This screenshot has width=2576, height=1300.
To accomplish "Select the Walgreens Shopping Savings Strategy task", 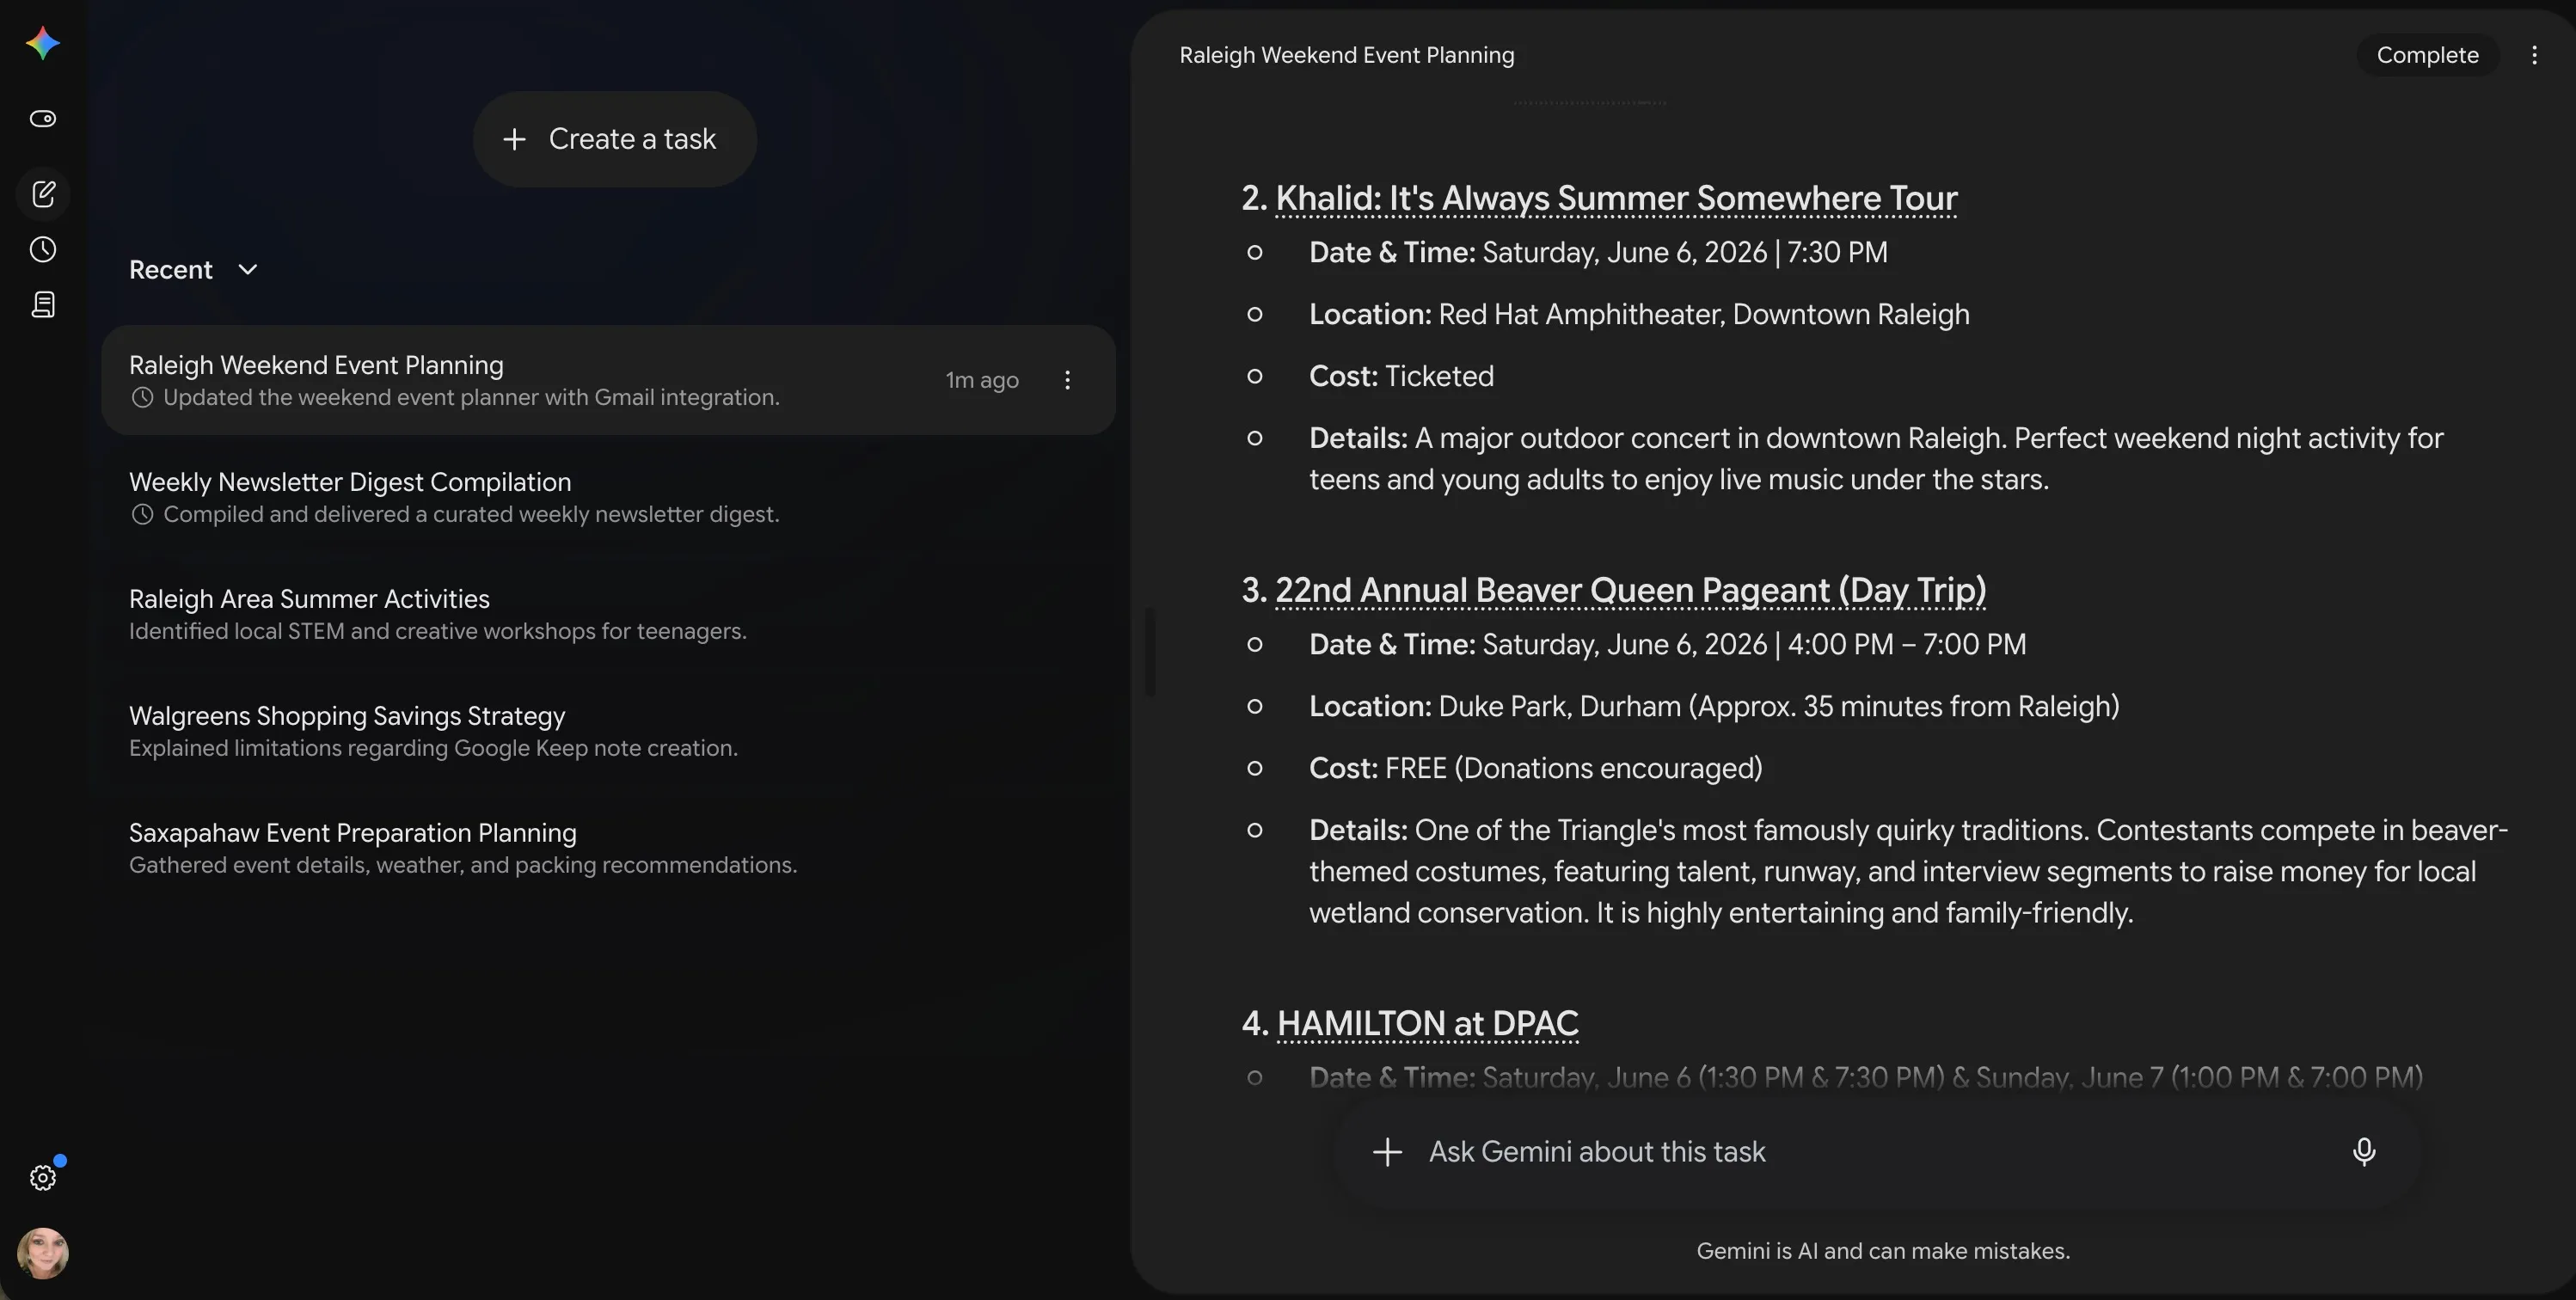I will [608, 731].
